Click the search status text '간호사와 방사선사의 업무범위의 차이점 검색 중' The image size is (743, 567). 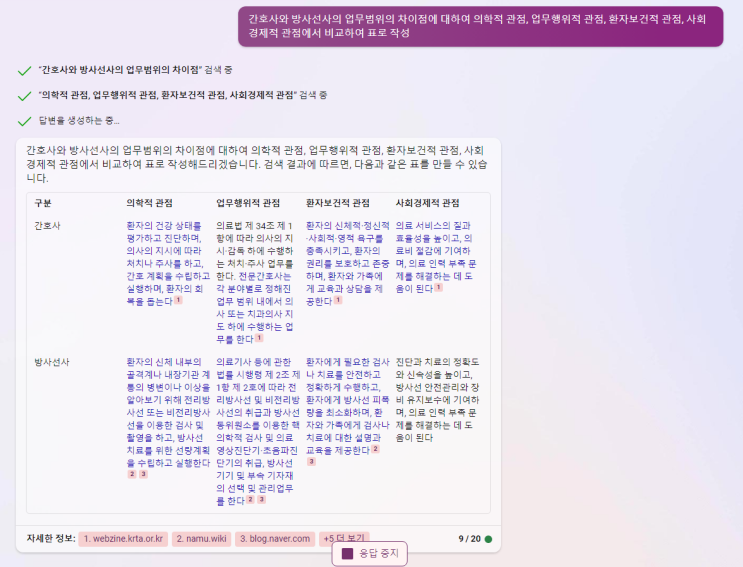click(135, 70)
